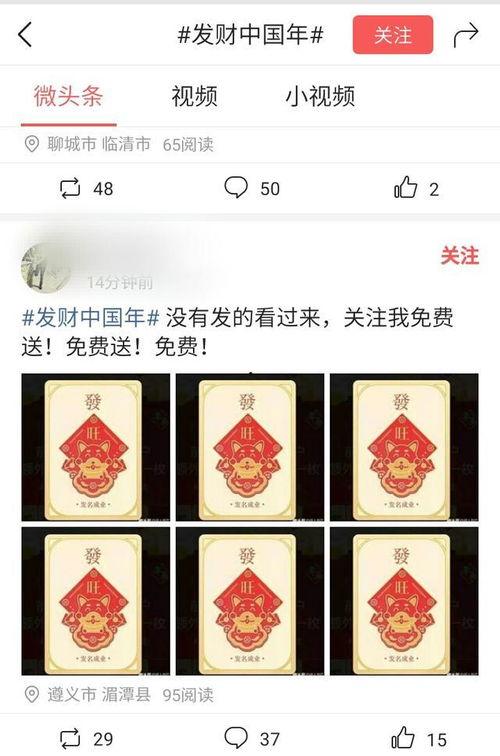Follow the post author via 关注 link
The width and height of the screenshot is (500, 756).
[459, 255]
